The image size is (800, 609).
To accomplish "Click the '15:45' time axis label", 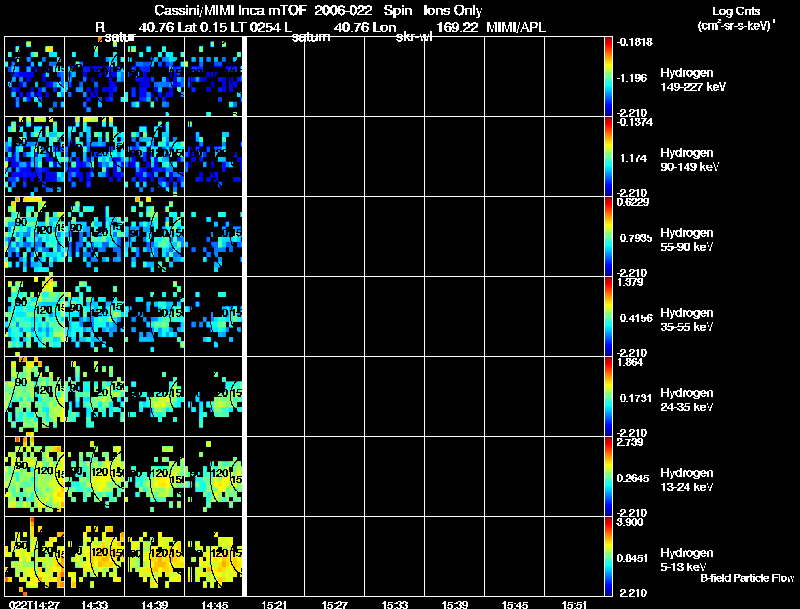I will (515, 604).
